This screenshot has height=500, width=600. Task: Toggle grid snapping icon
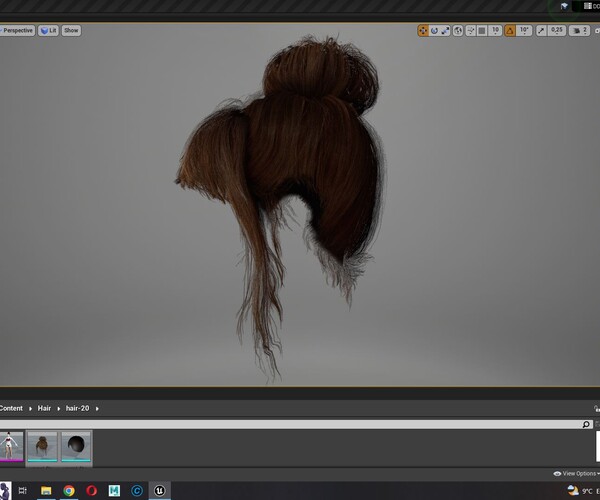click(x=482, y=31)
